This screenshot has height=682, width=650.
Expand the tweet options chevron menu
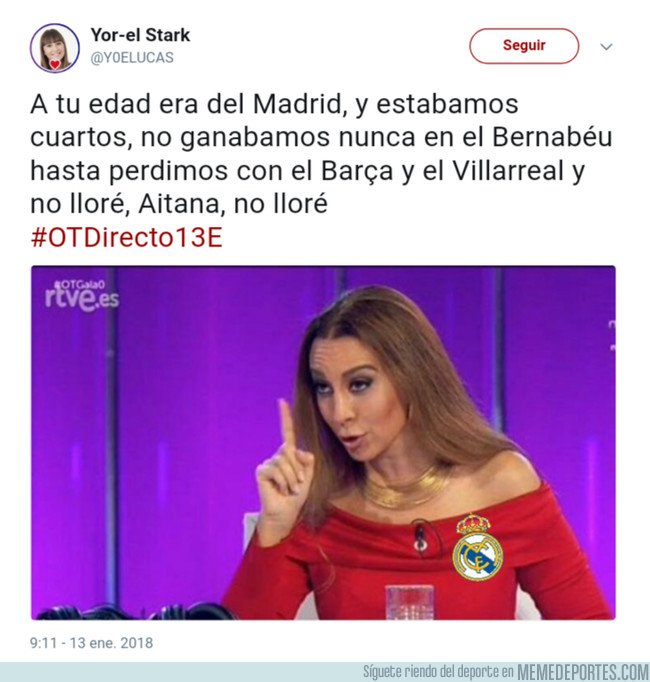[x=606, y=47]
